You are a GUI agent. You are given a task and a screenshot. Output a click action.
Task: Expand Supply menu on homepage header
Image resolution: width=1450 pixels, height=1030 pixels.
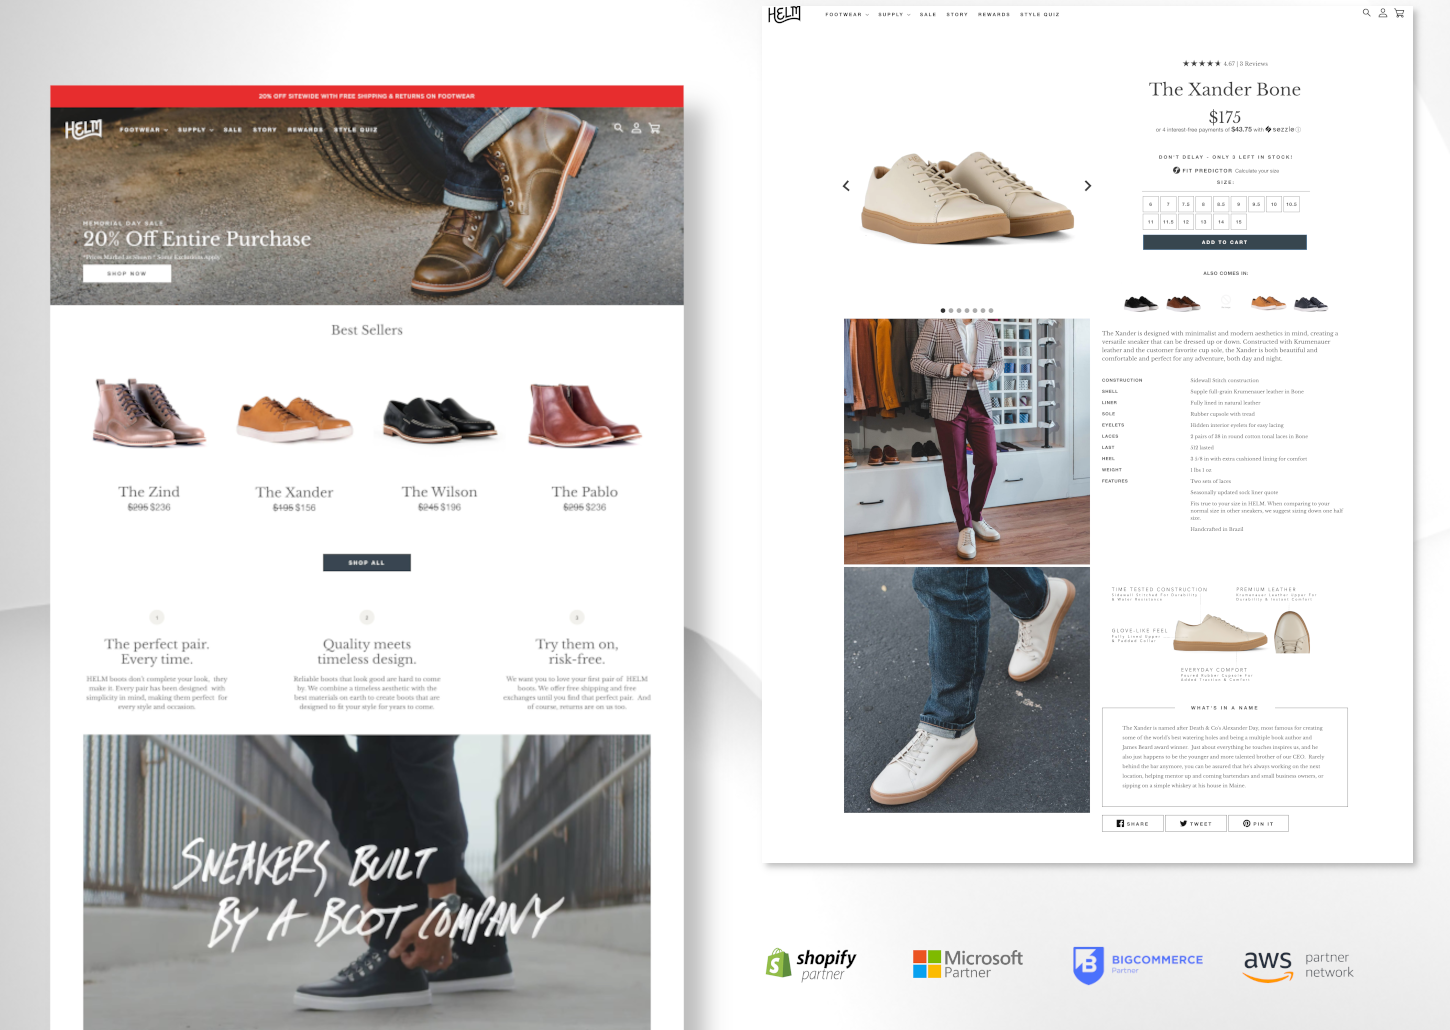tap(196, 130)
